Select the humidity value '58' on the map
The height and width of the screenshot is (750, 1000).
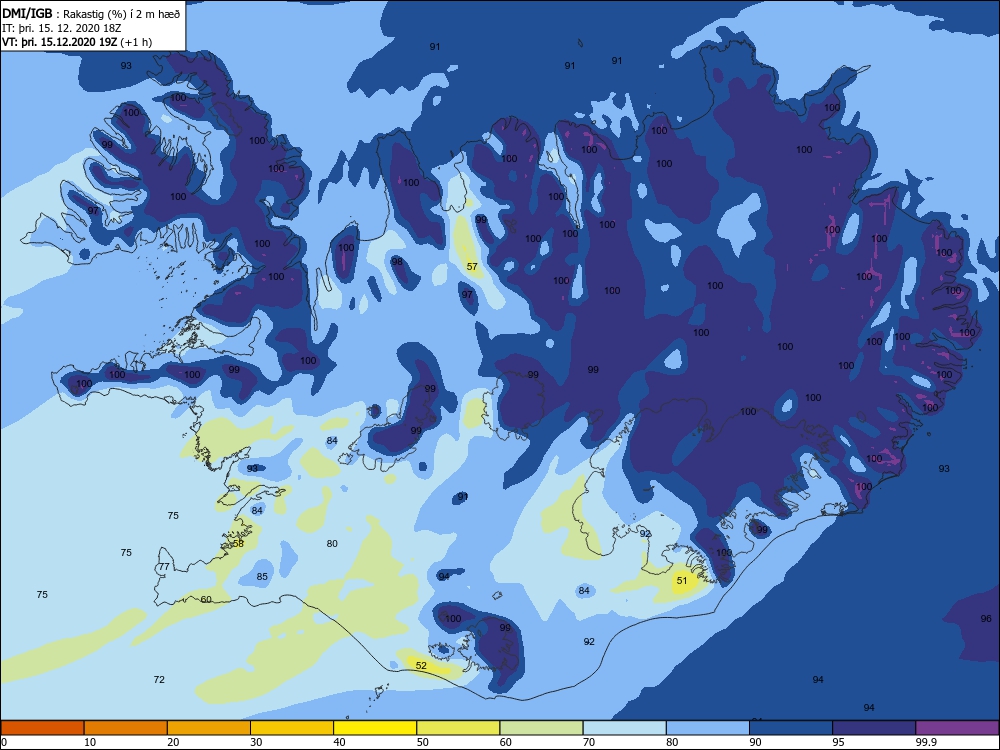pyautogui.click(x=238, y=543)
